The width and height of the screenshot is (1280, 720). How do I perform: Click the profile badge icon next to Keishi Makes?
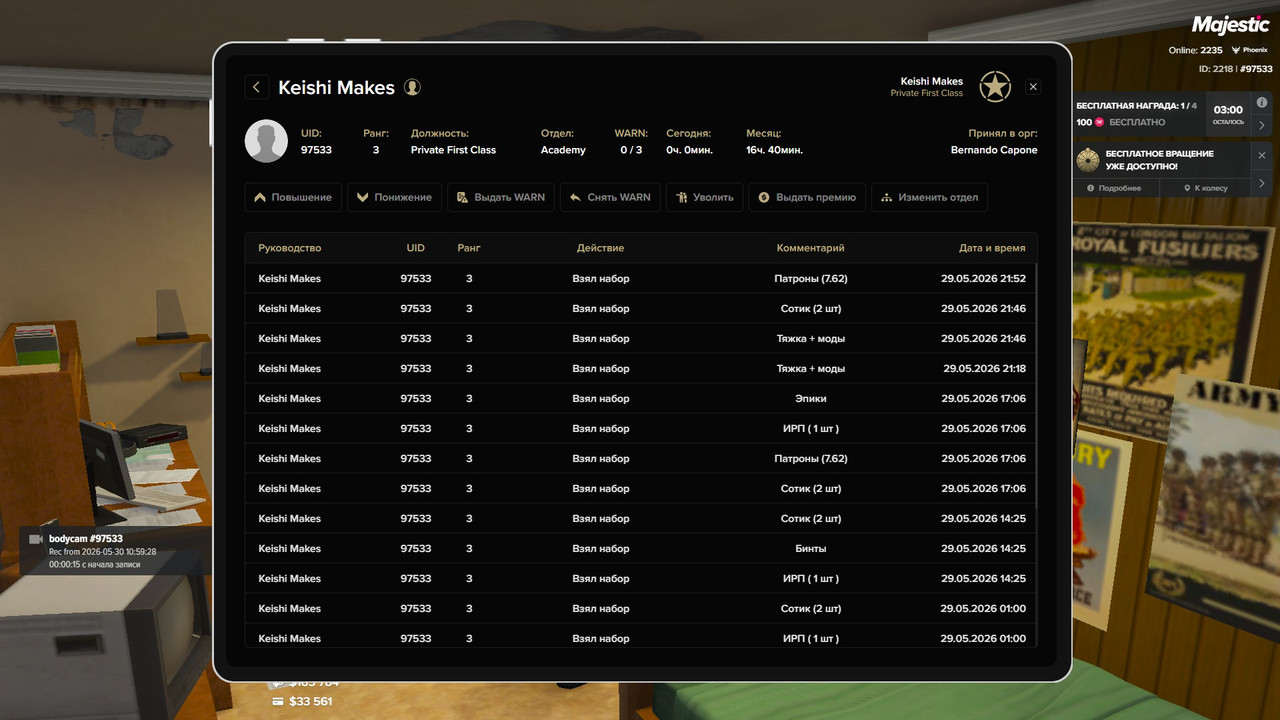[412, 87]
